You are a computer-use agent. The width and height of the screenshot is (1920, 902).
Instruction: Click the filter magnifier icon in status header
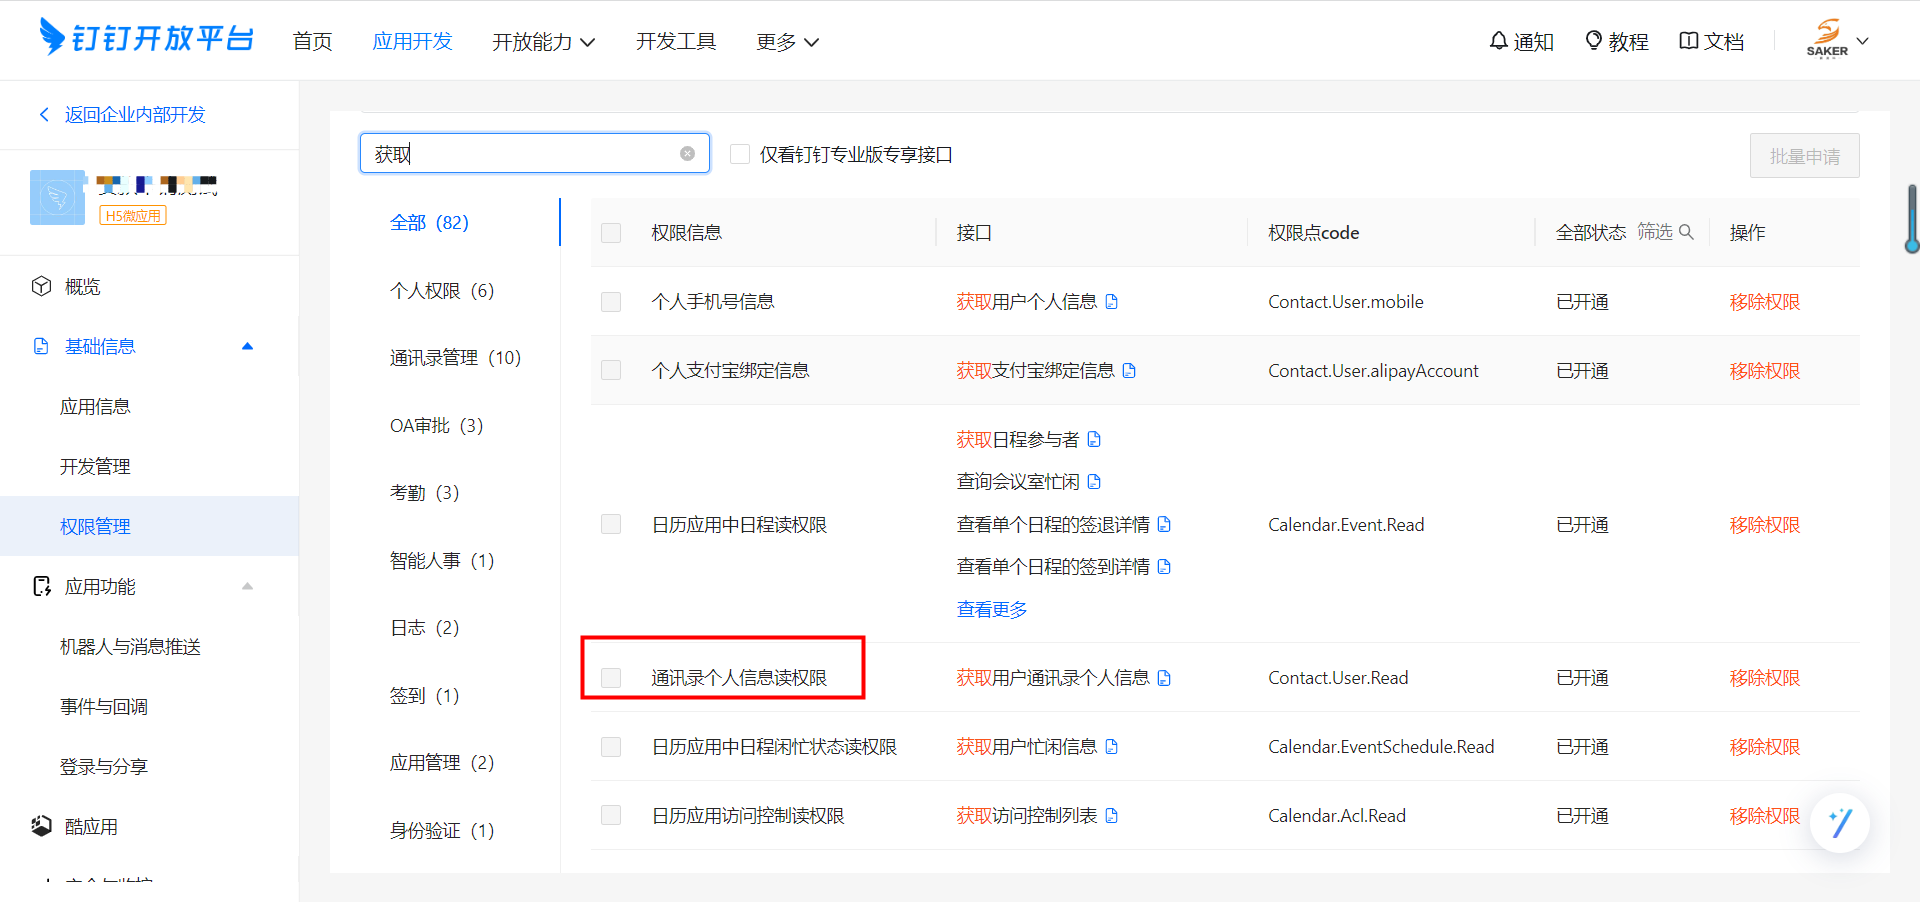(1686, 232)
